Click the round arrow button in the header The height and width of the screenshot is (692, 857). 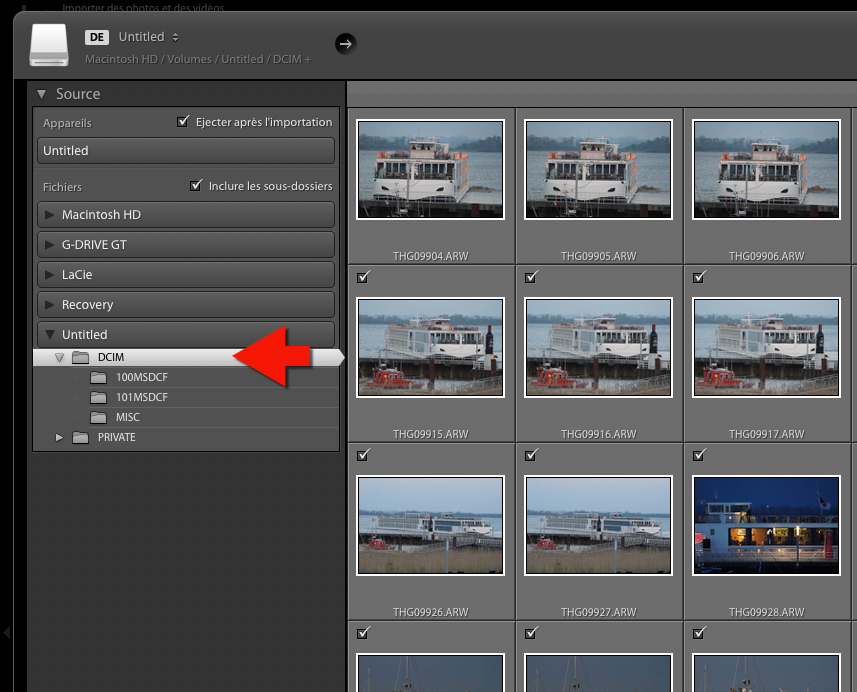(x=345, y=44)
